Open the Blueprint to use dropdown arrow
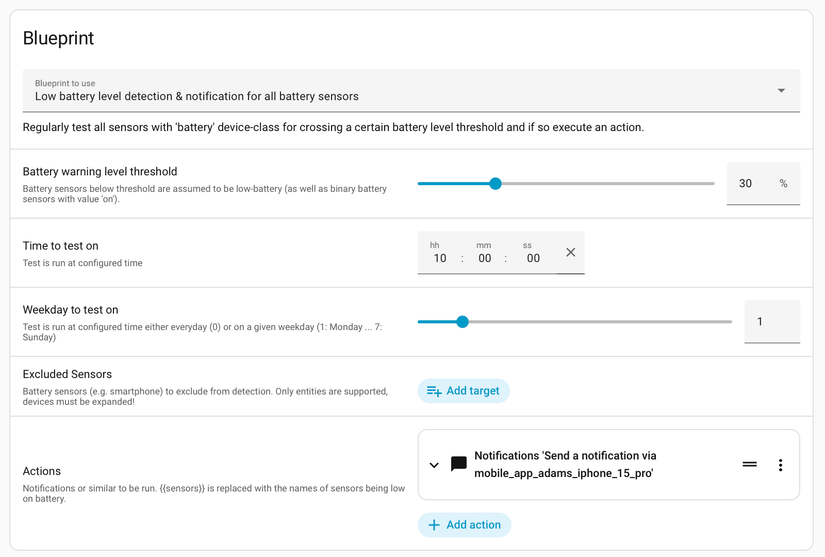Image resolution: width=825 pixels, height=557 pixels. (x=781, y=91)
